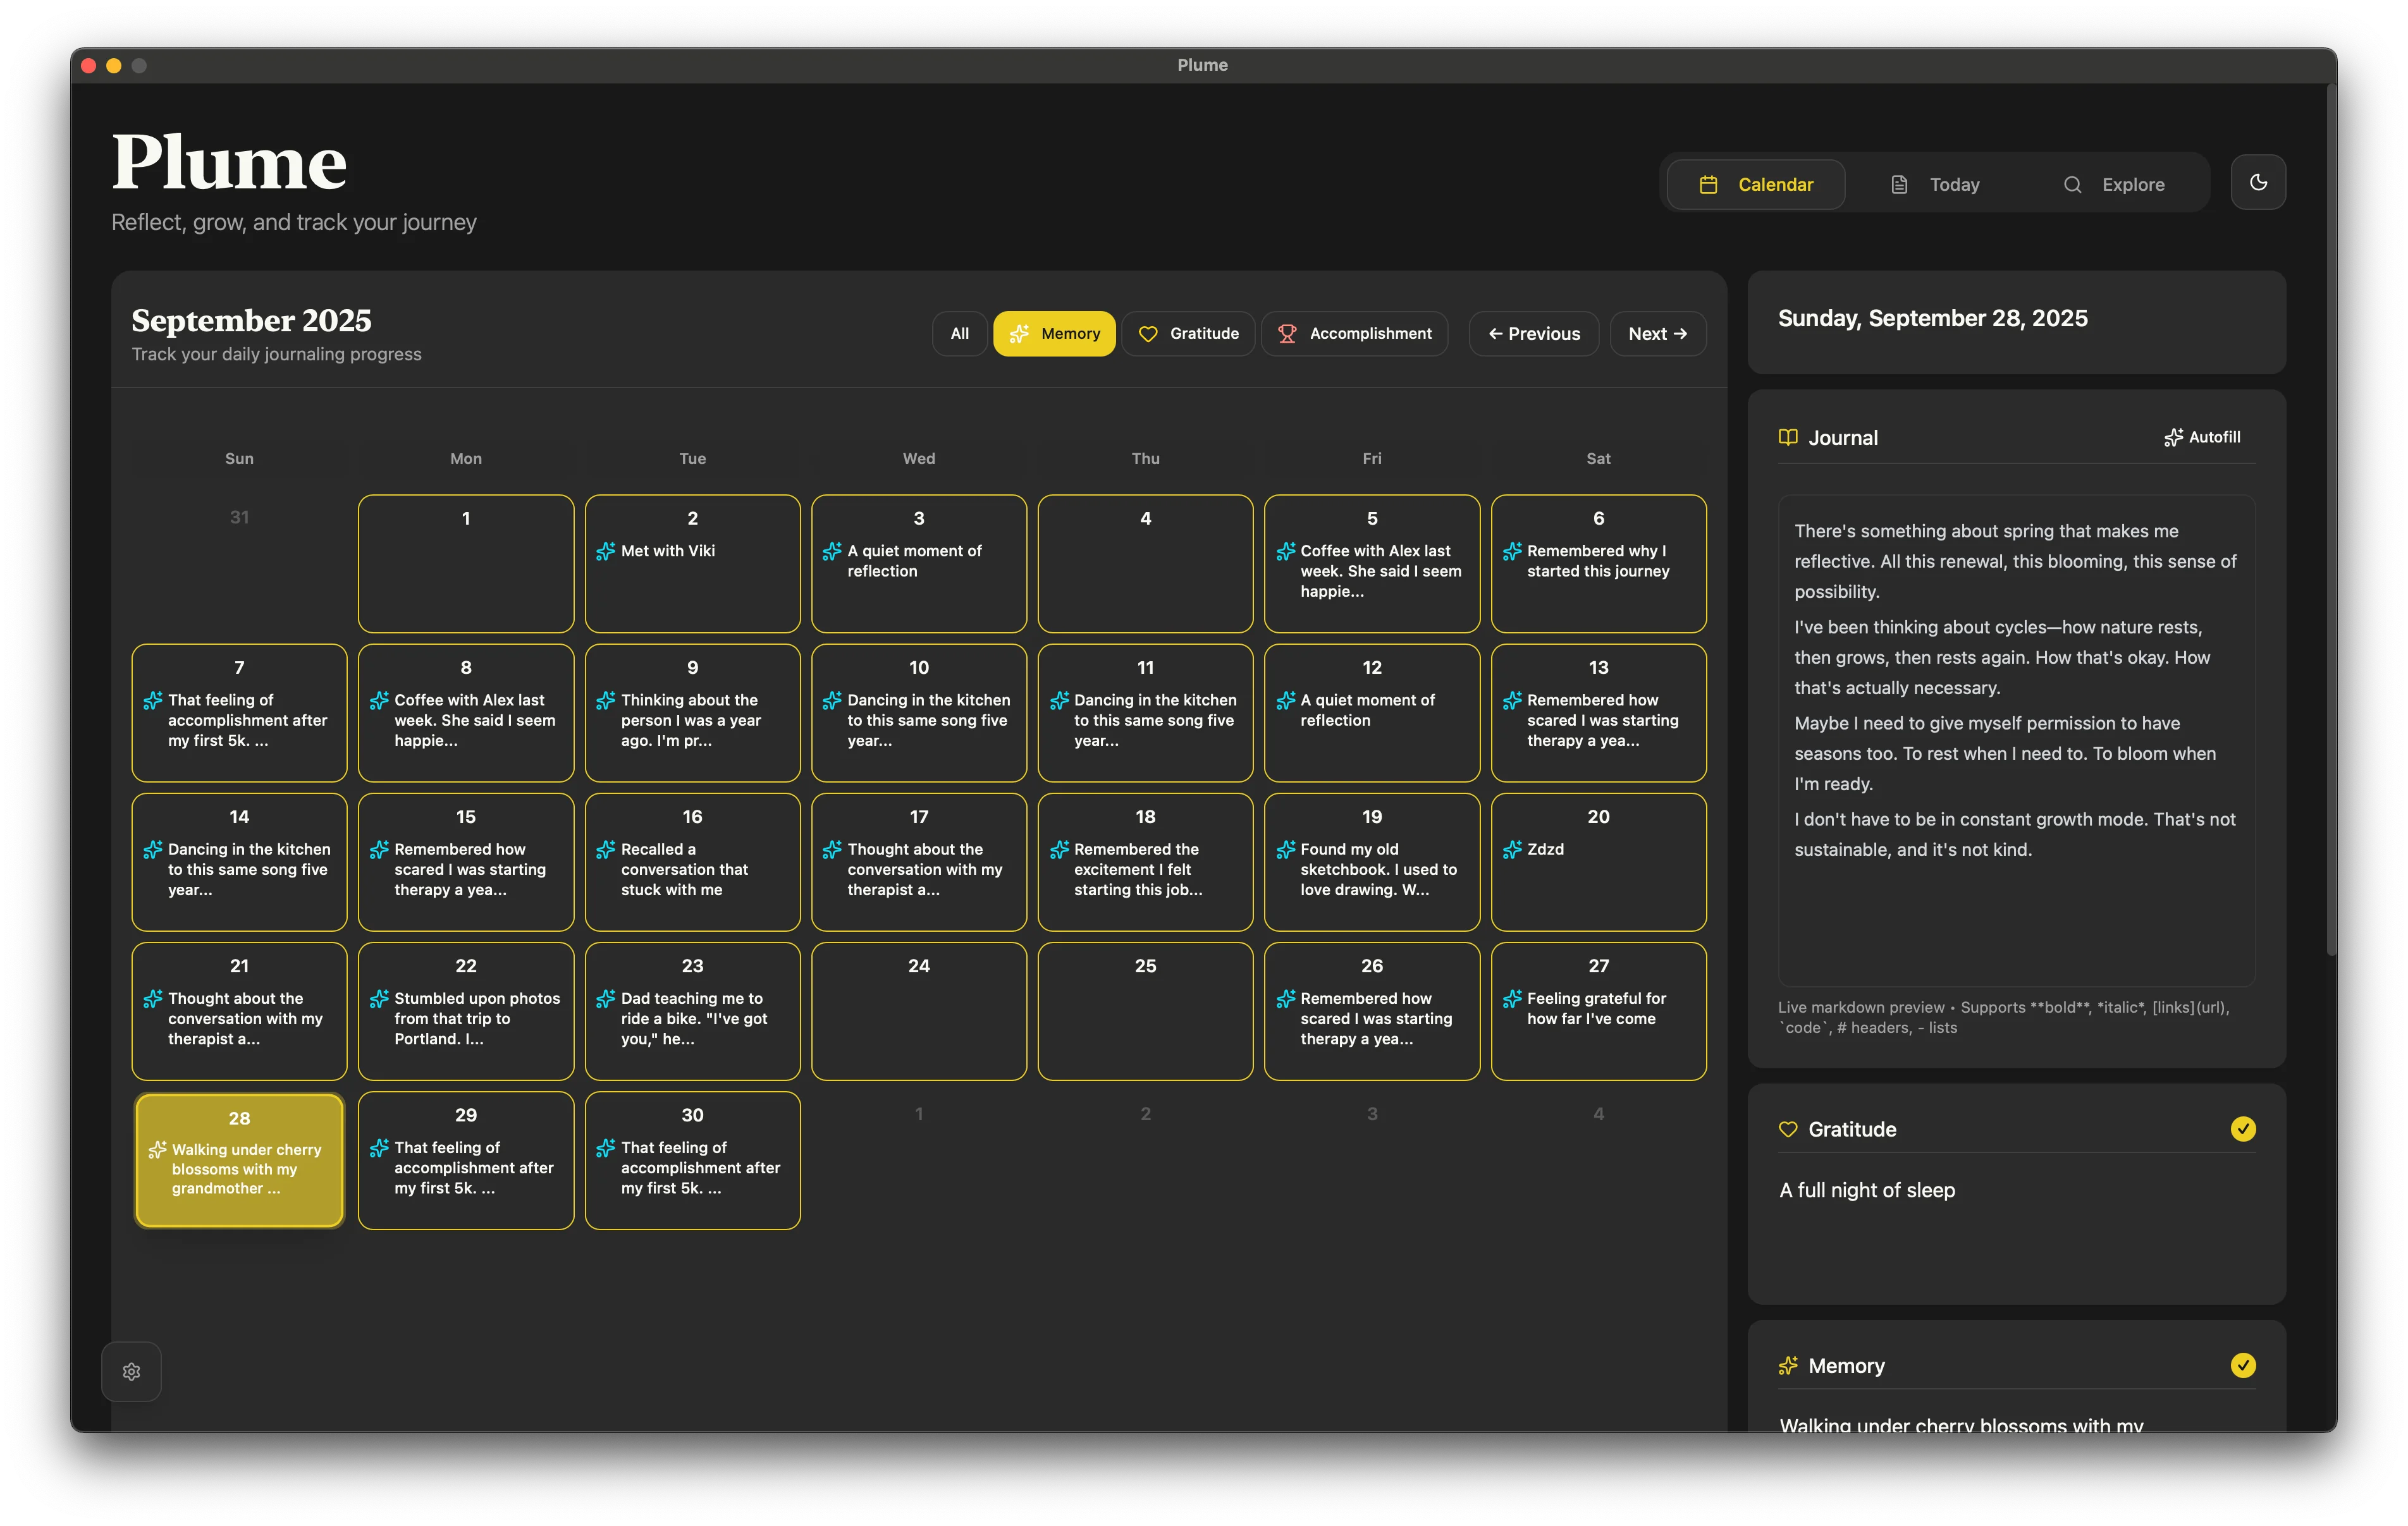Image resolution: width=2408 pixels, height=1526 pixels.
Task: Click memory icon on September 2 entry
Action: click(x=605, y=551)
